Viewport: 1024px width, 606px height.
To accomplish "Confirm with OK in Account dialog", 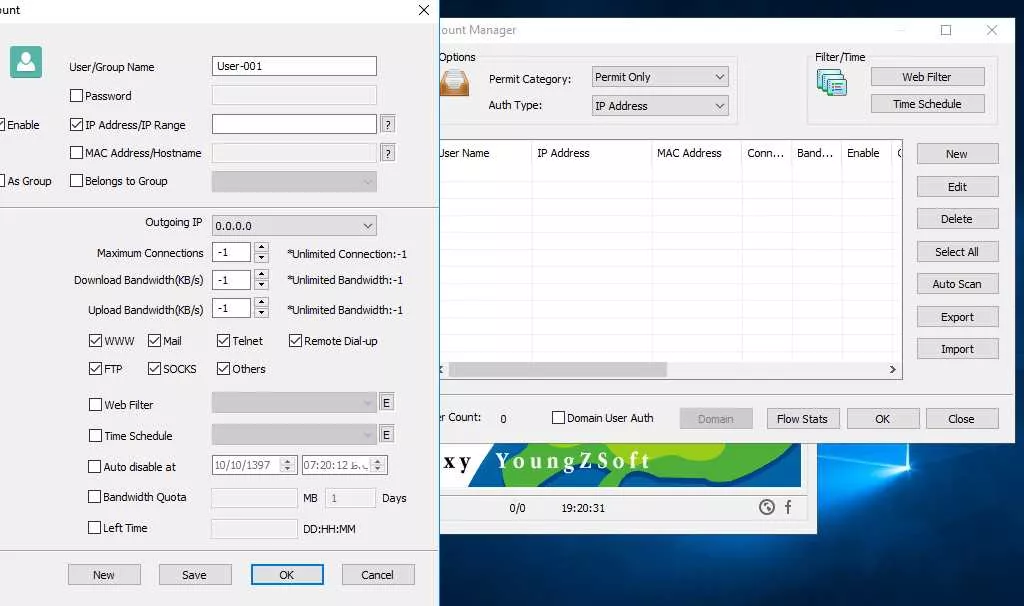I will (287, 575).
